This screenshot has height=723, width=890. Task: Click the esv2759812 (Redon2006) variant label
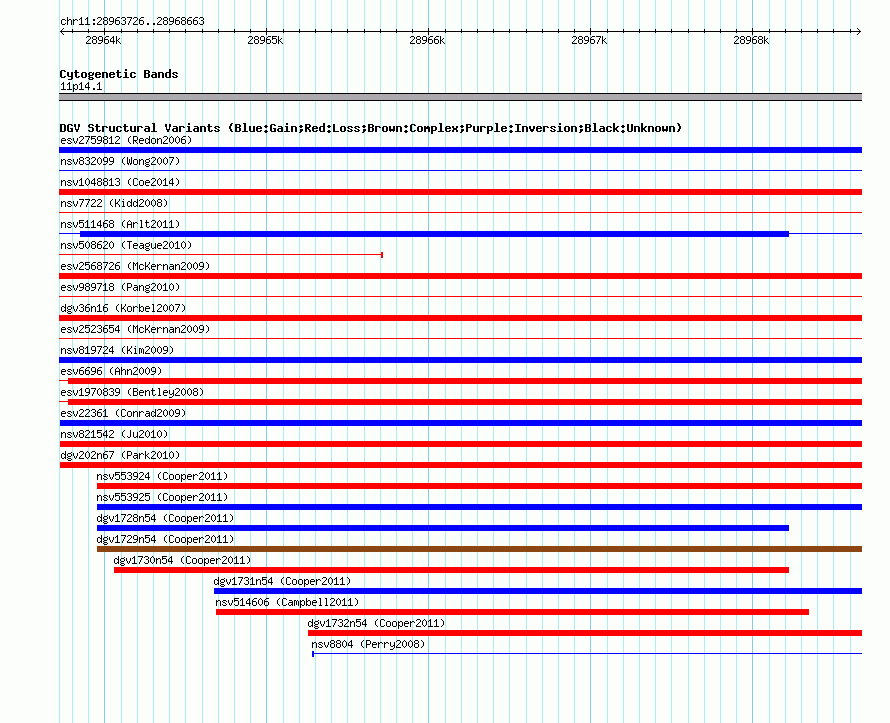coord(126,140)
